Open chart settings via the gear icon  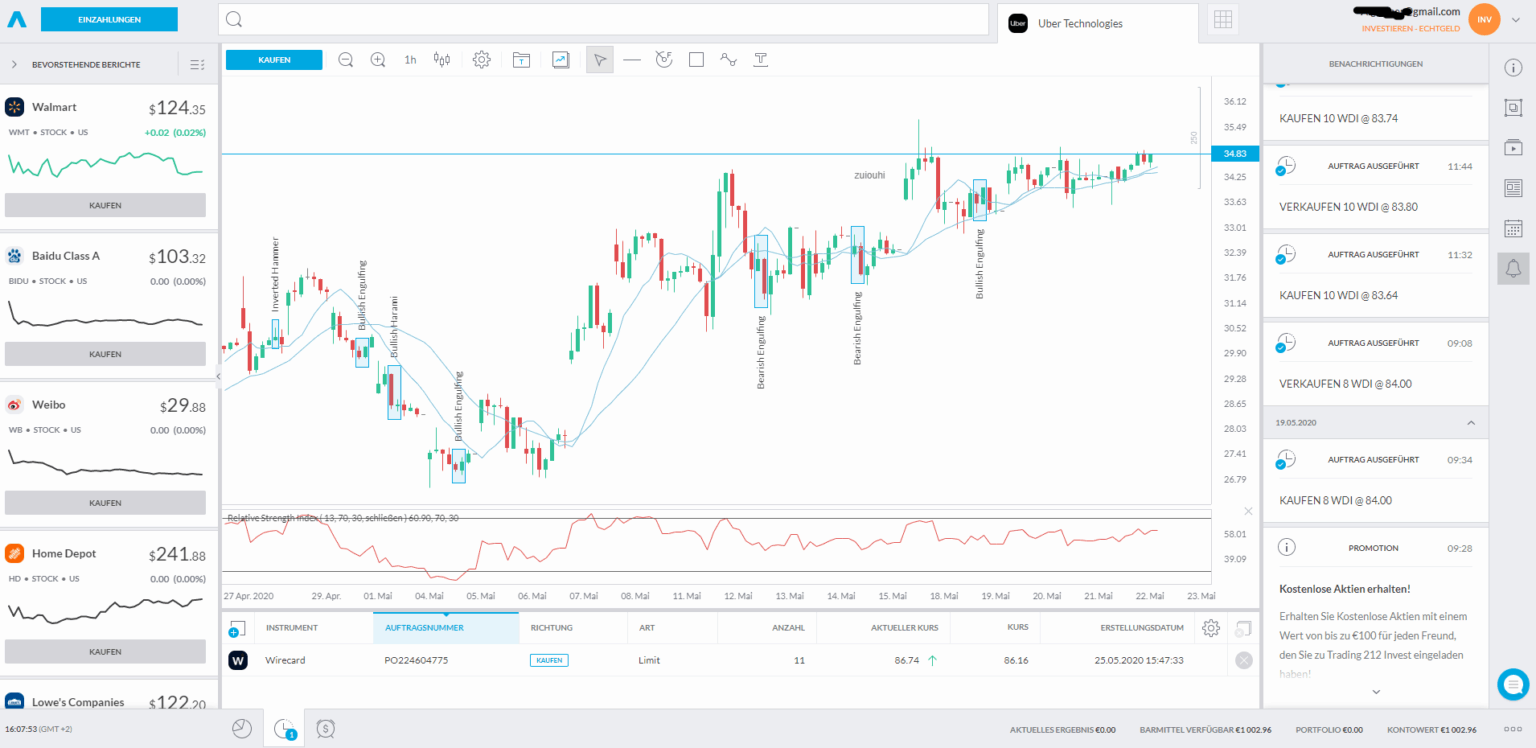(x=481, y=59)
